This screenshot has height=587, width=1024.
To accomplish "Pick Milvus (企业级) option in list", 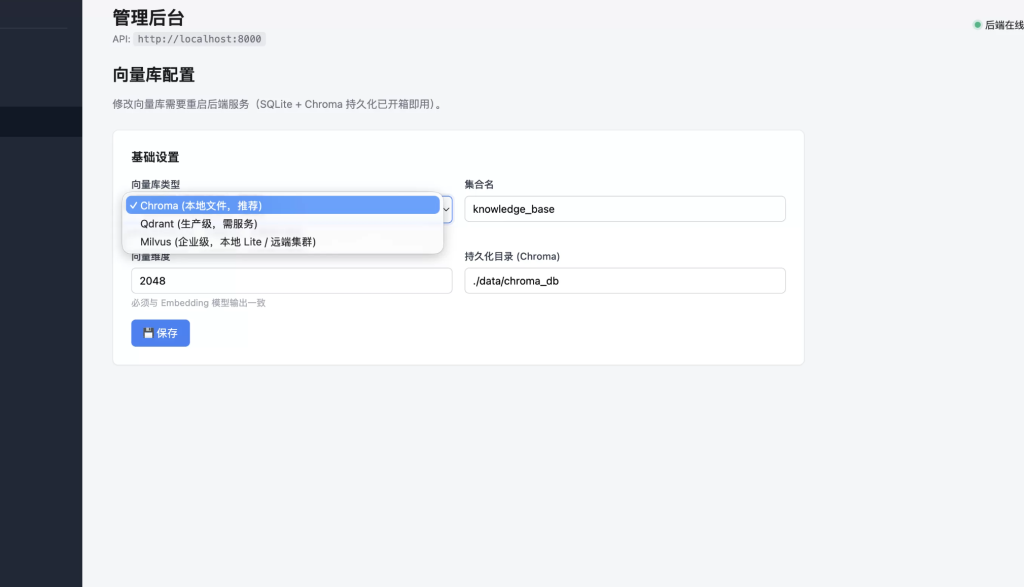I will click(282, 242).
